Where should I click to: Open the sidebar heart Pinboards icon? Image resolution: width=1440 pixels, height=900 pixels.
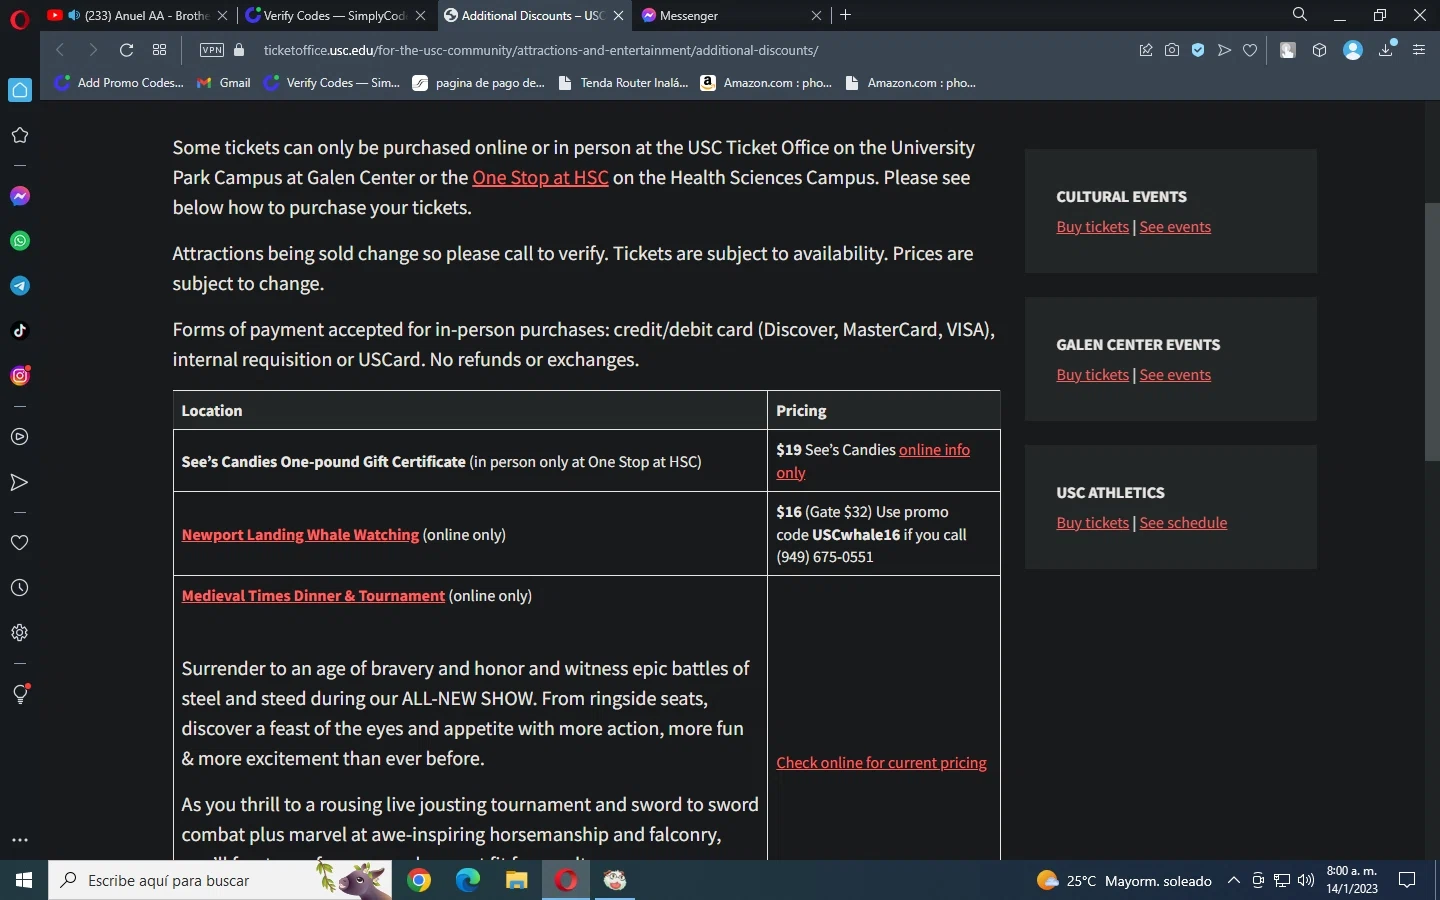(20, 543)
